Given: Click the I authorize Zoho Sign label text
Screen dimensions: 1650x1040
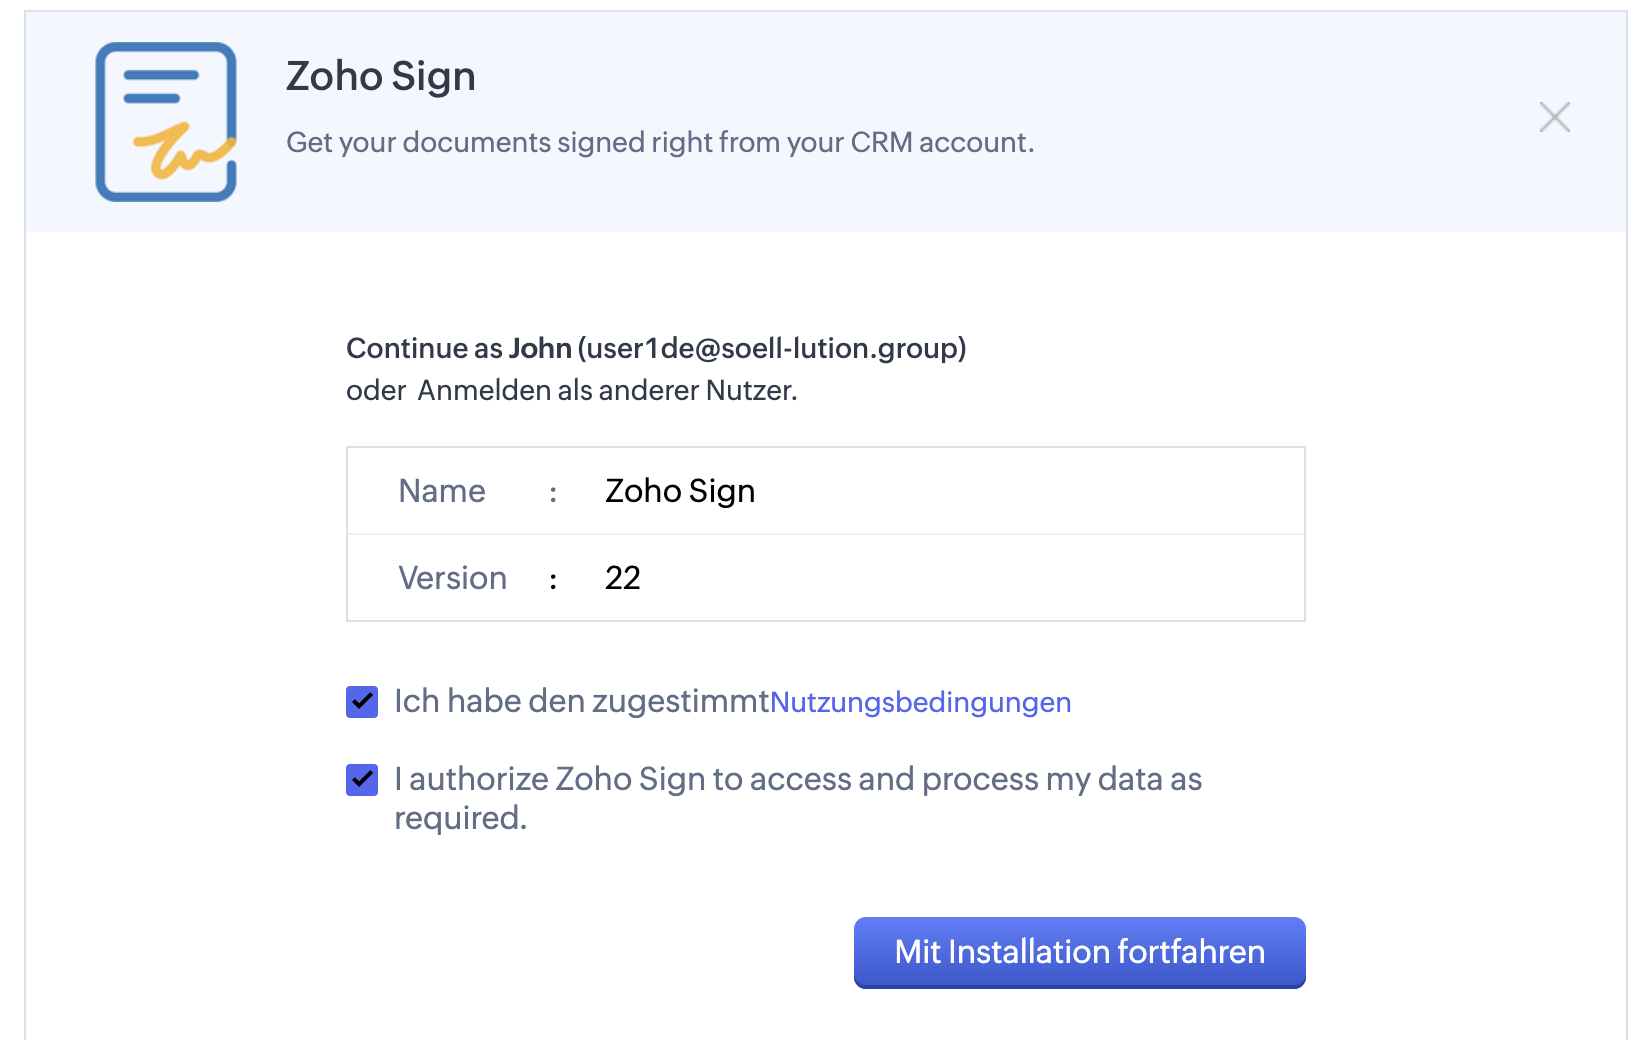Looking at the screenshot, I should pyautogui.click(x=798, y=798).
